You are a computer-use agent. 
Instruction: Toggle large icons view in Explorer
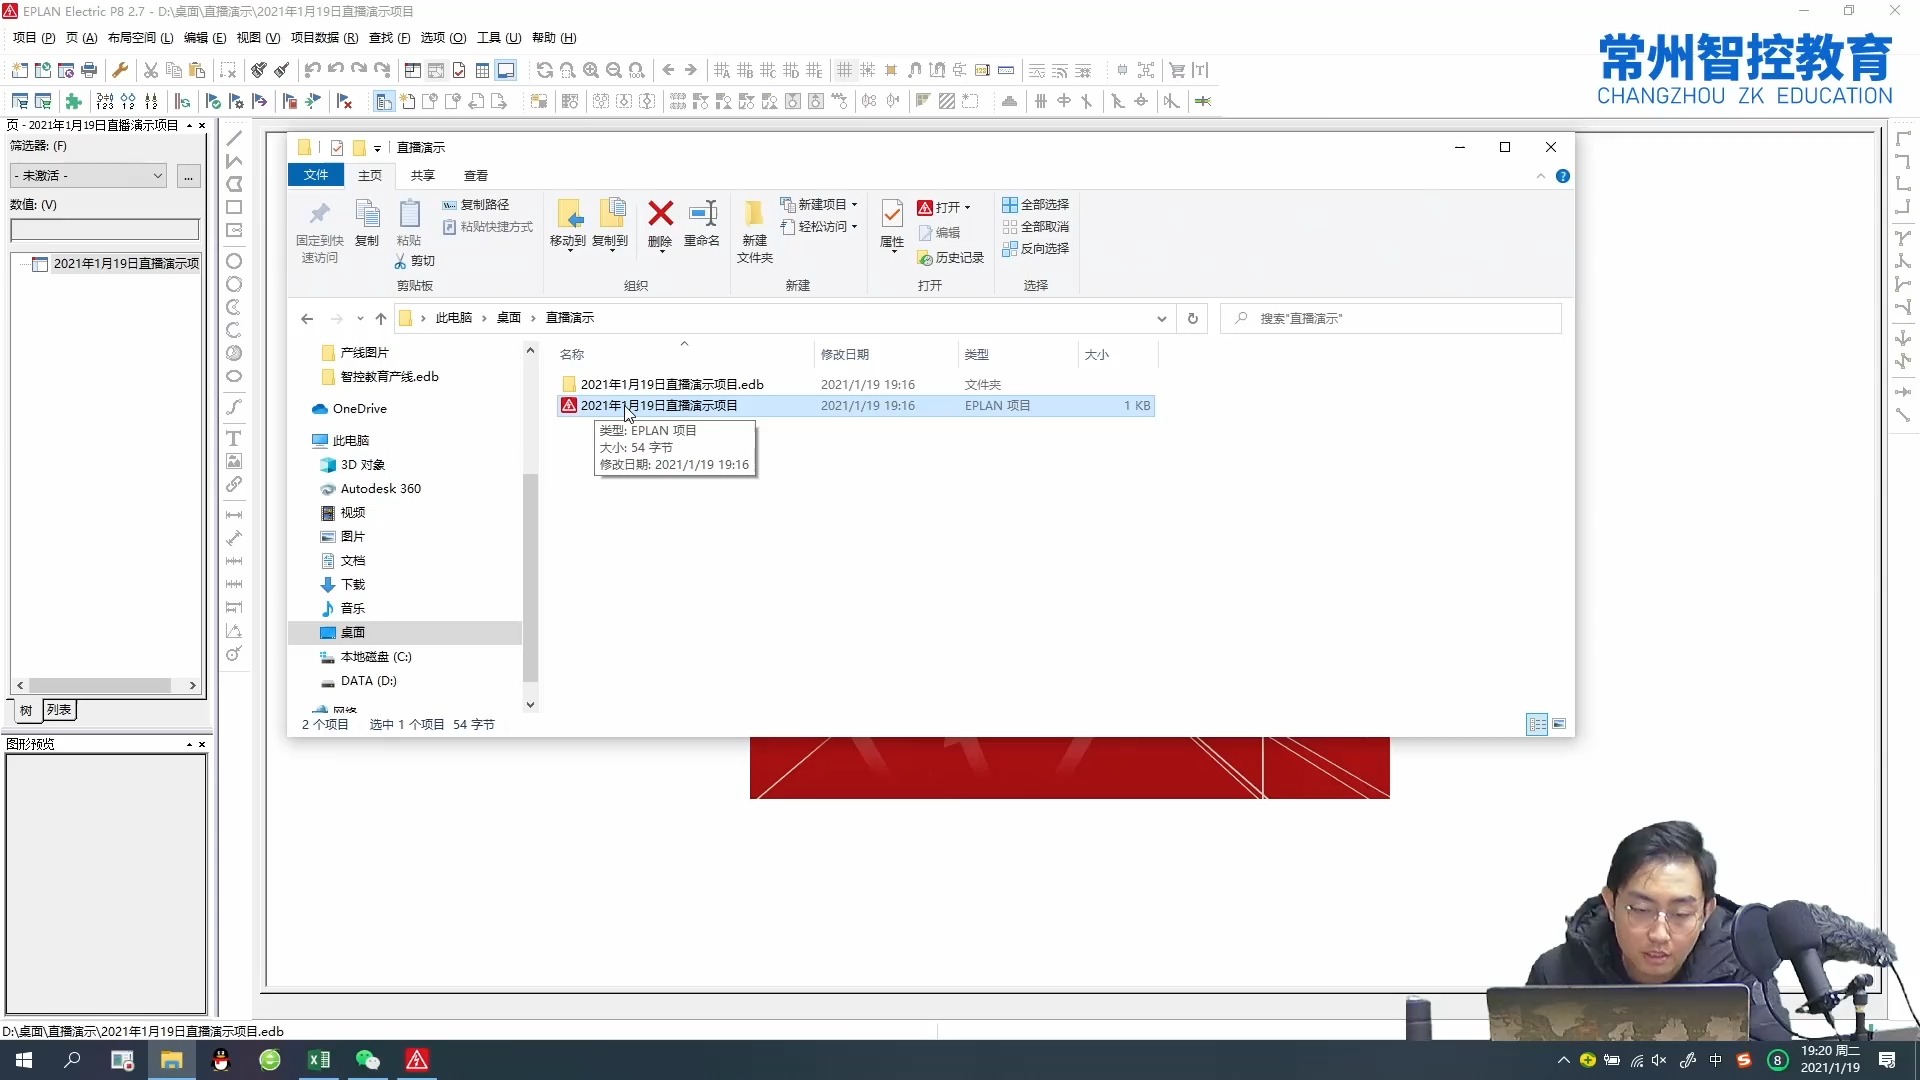(x=1559, y=724)
